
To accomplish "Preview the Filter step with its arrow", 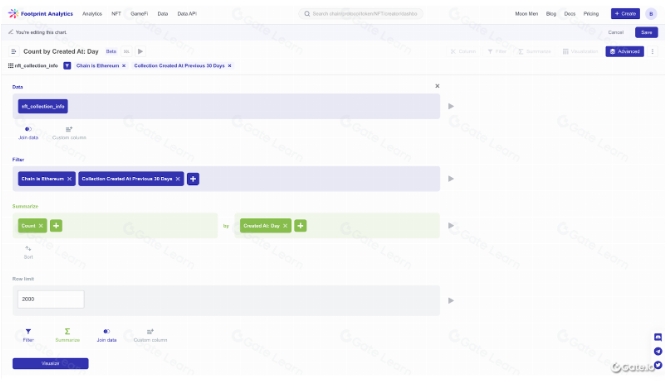I will pos(451,179).
